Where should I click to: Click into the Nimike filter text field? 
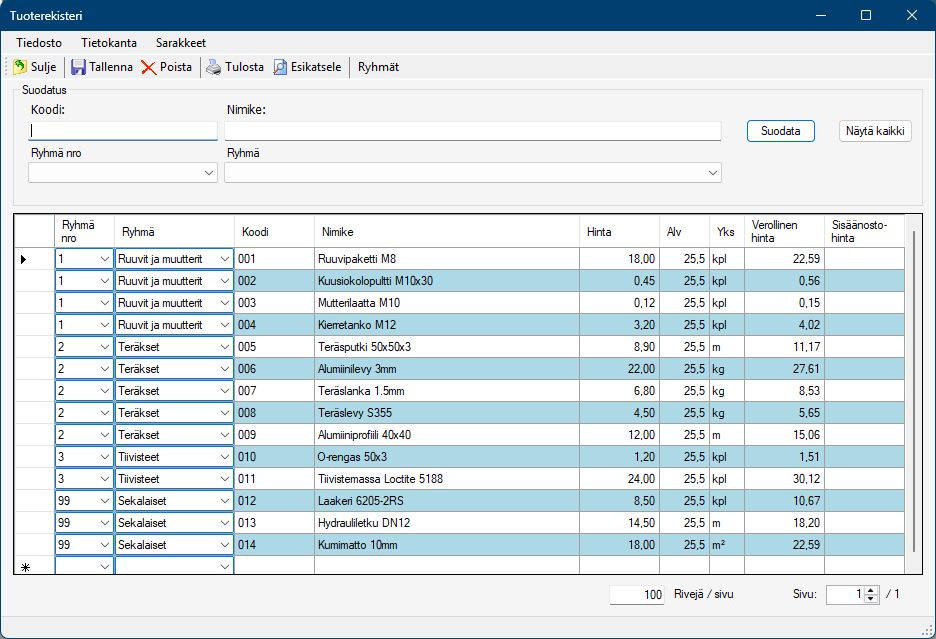pos(472,131)
